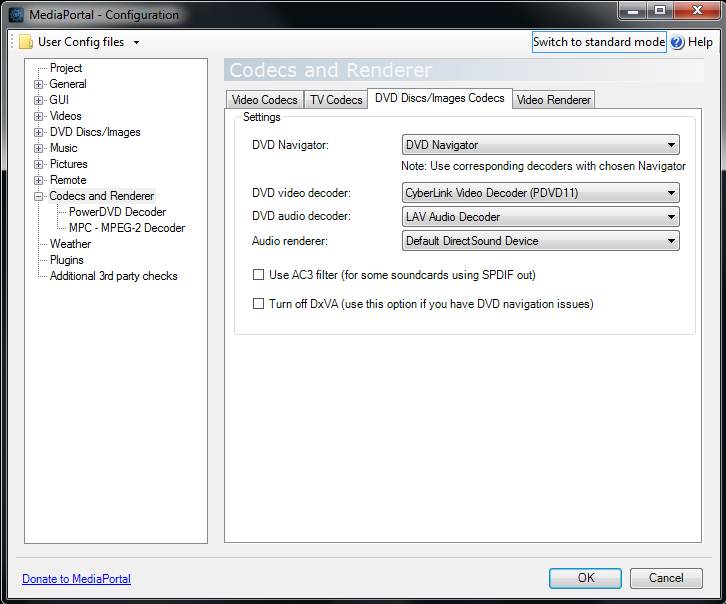Select Weather in the settings tree
Viewport: 726px width, 604px height.
(70, 244)
